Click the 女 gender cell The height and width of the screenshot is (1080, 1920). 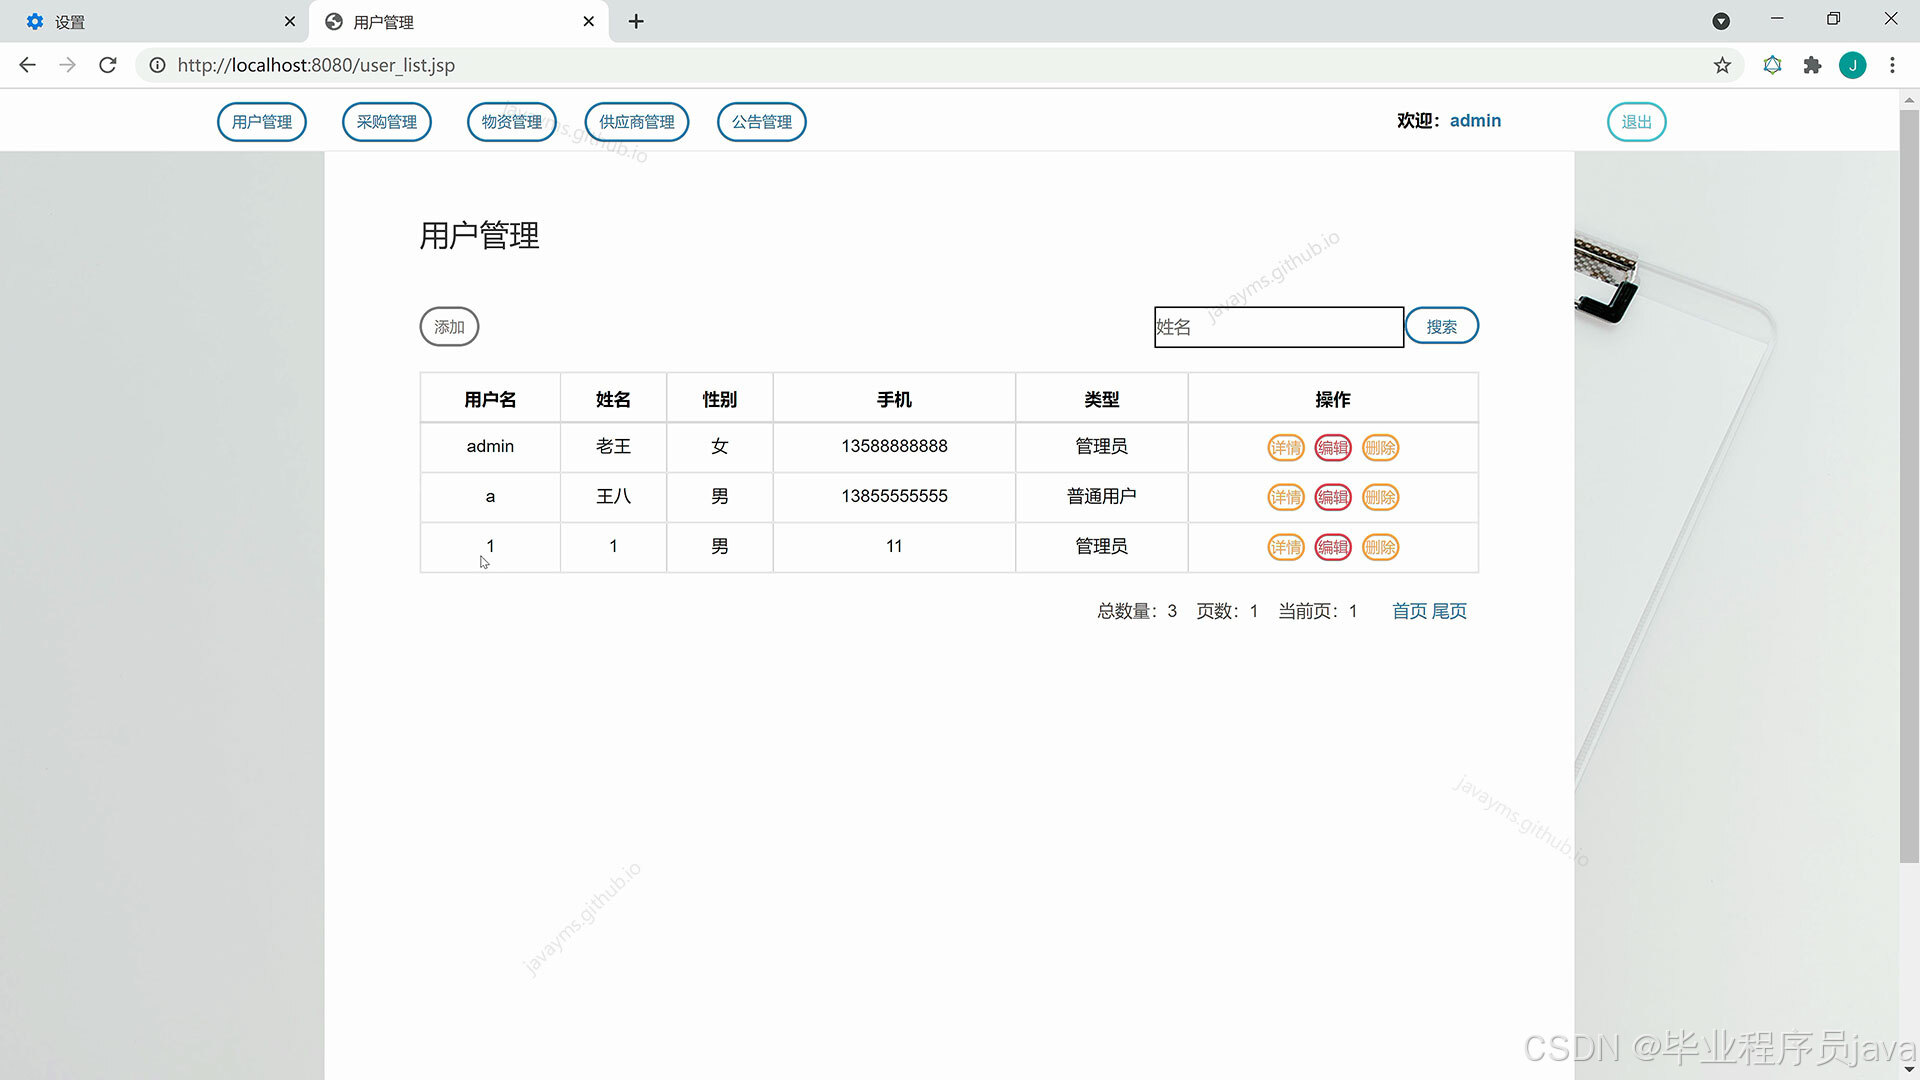point(719,446)
